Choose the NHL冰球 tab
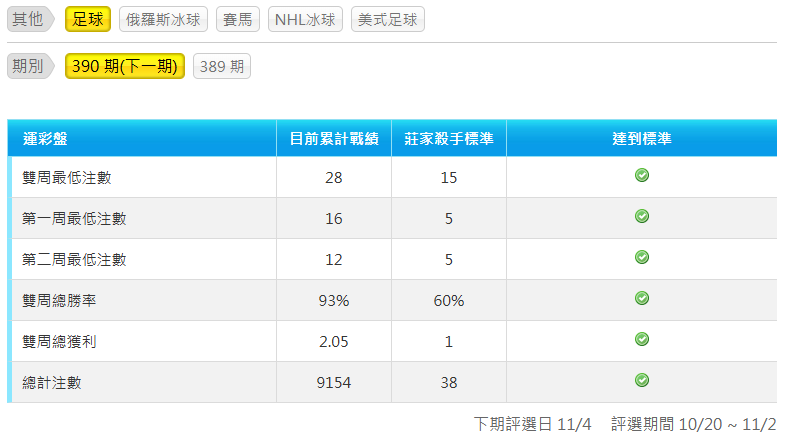The width and height of the screenshot is (791, 446). (305, 19)
